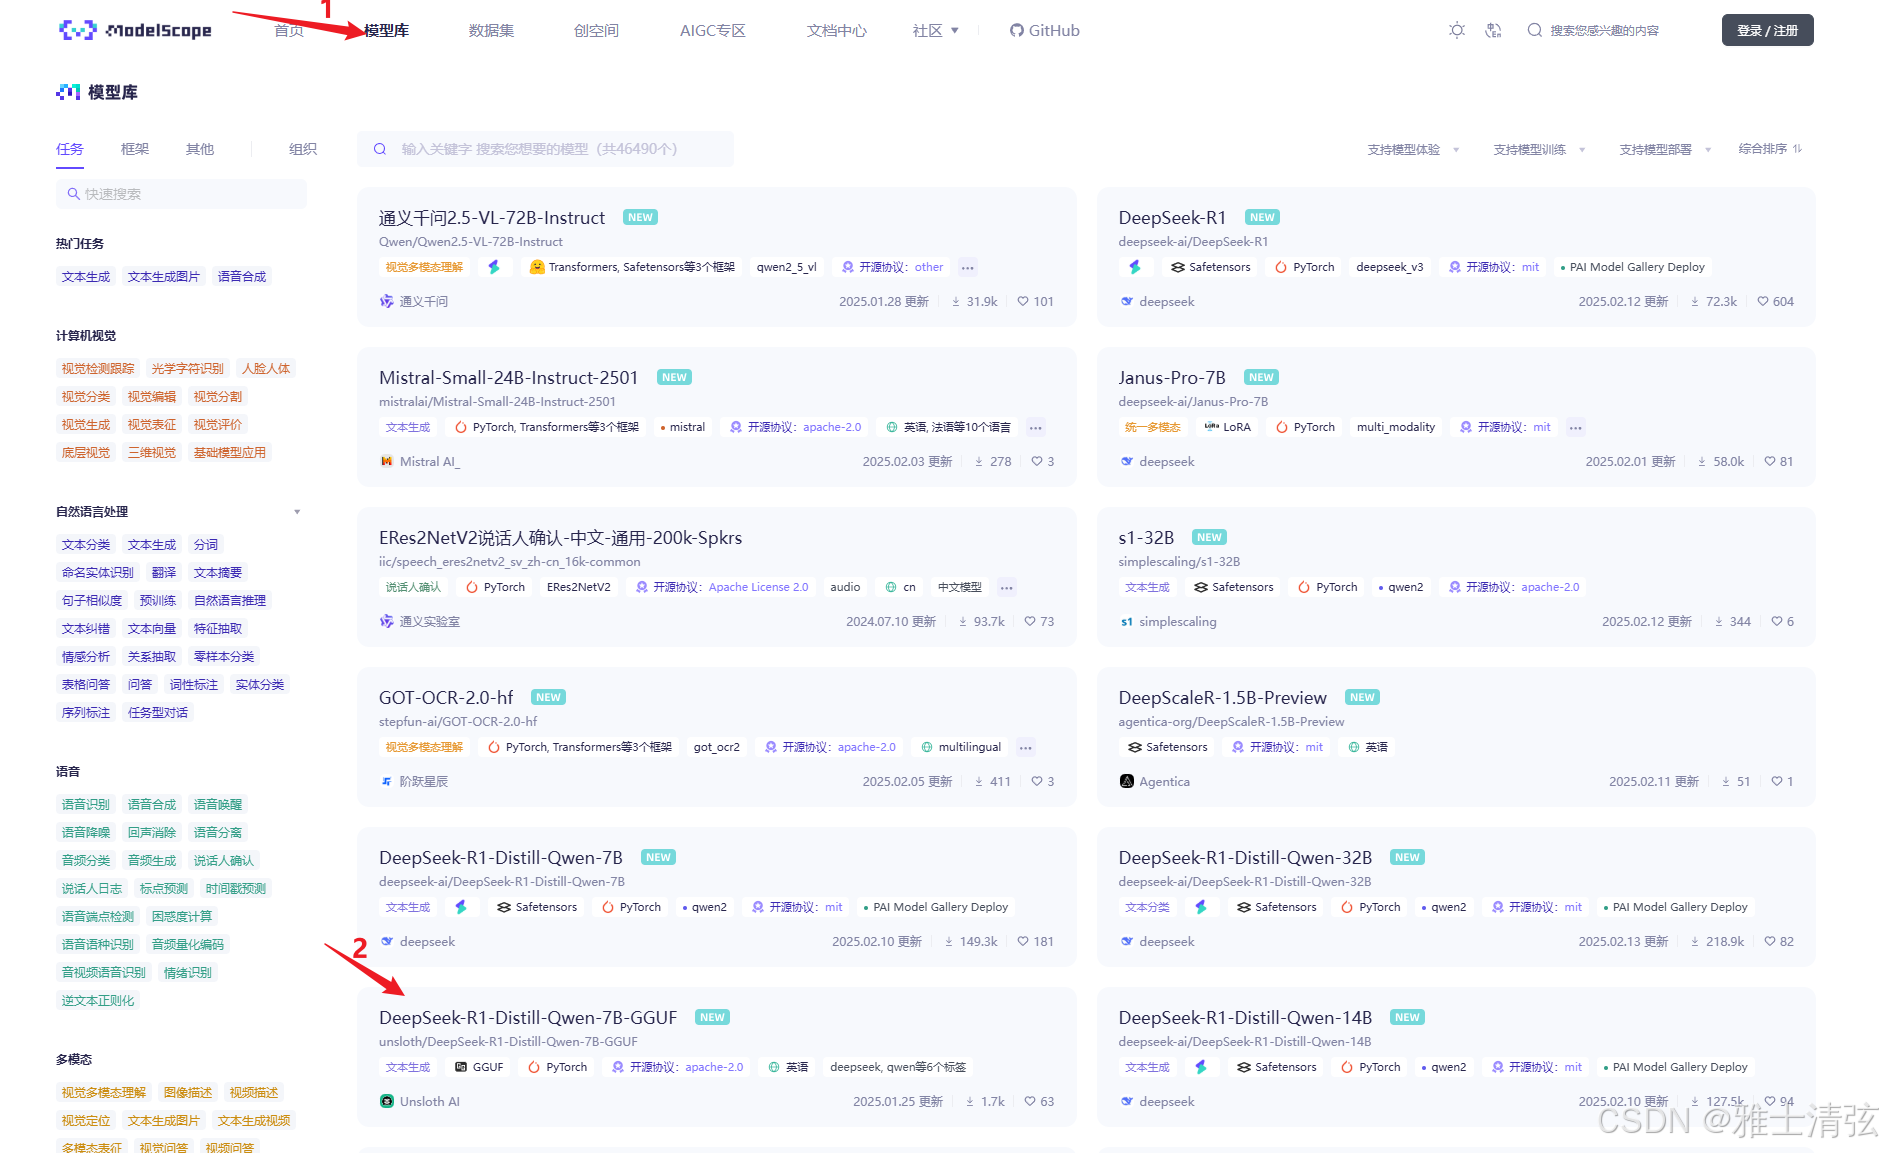Switch to the 组织 filter tab
Screen dimensions: 1883x1153
point(303,149)
